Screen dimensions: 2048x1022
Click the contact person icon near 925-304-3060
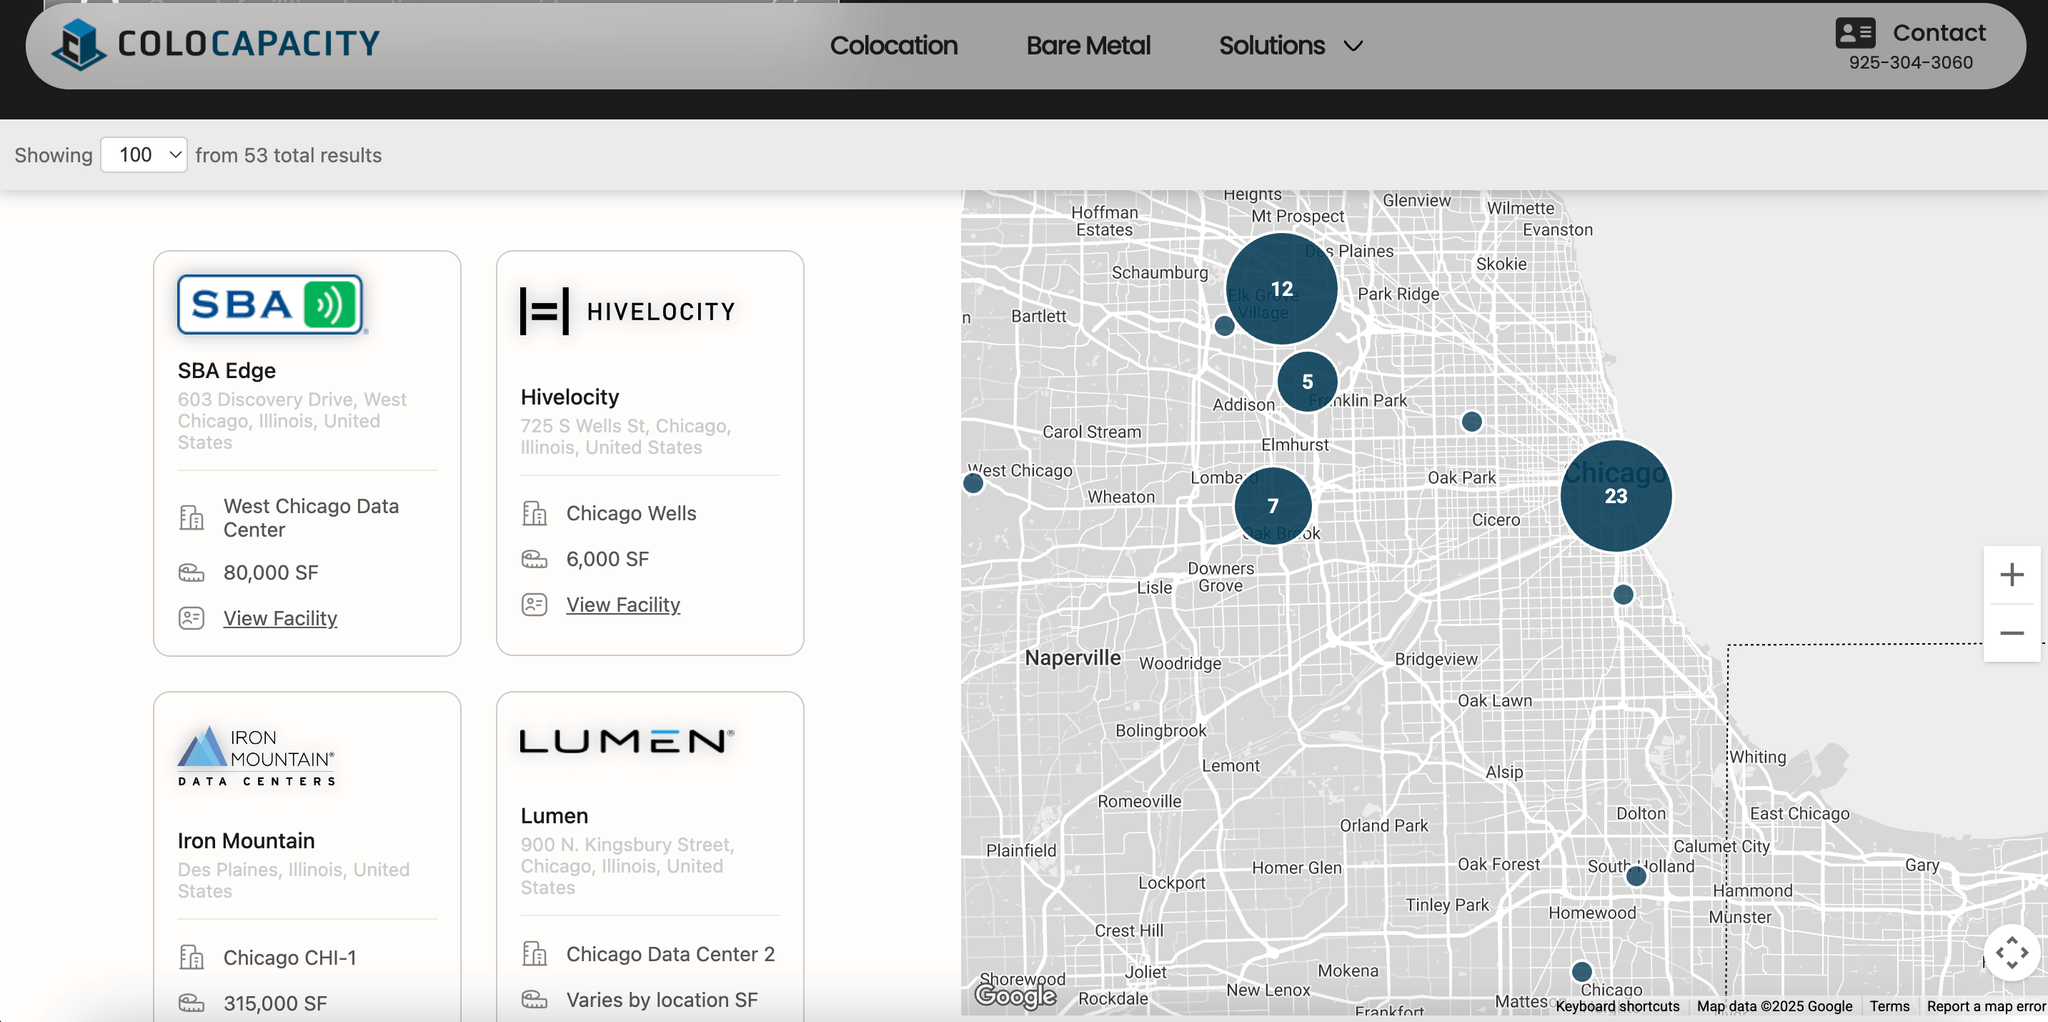click(1857, 33)
